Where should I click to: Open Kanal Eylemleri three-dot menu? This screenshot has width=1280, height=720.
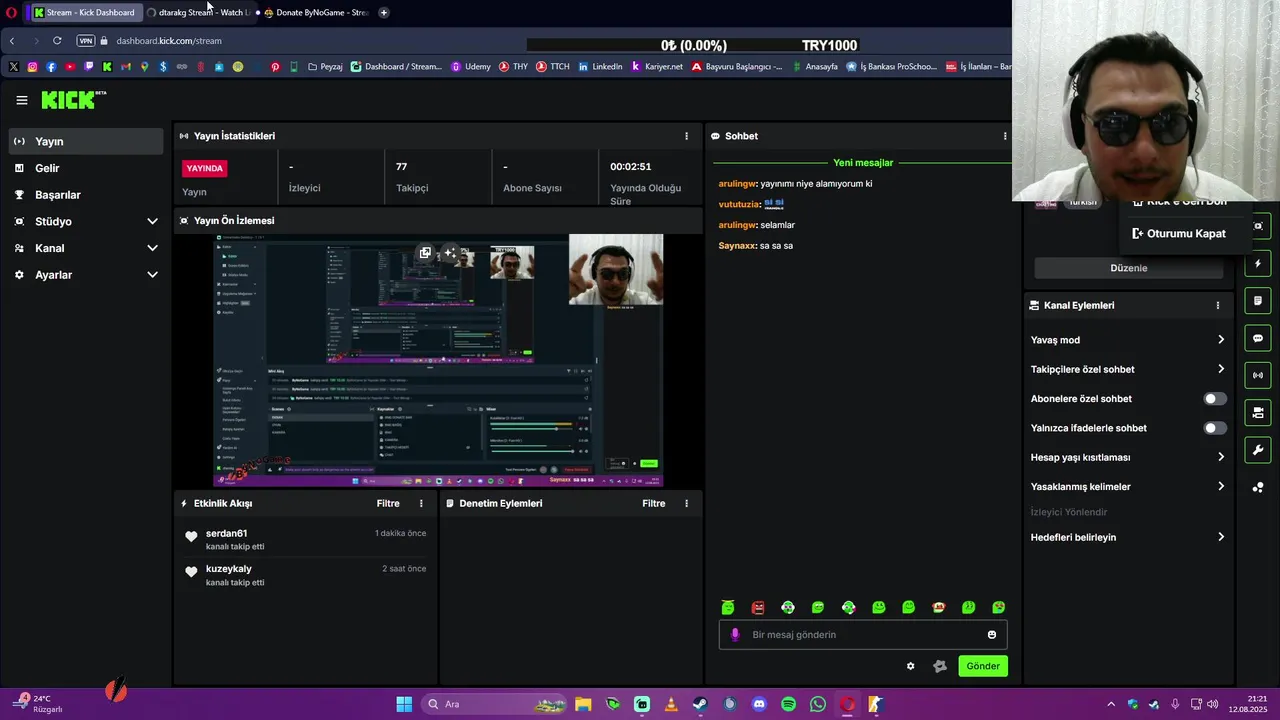tap(1218, 305)
